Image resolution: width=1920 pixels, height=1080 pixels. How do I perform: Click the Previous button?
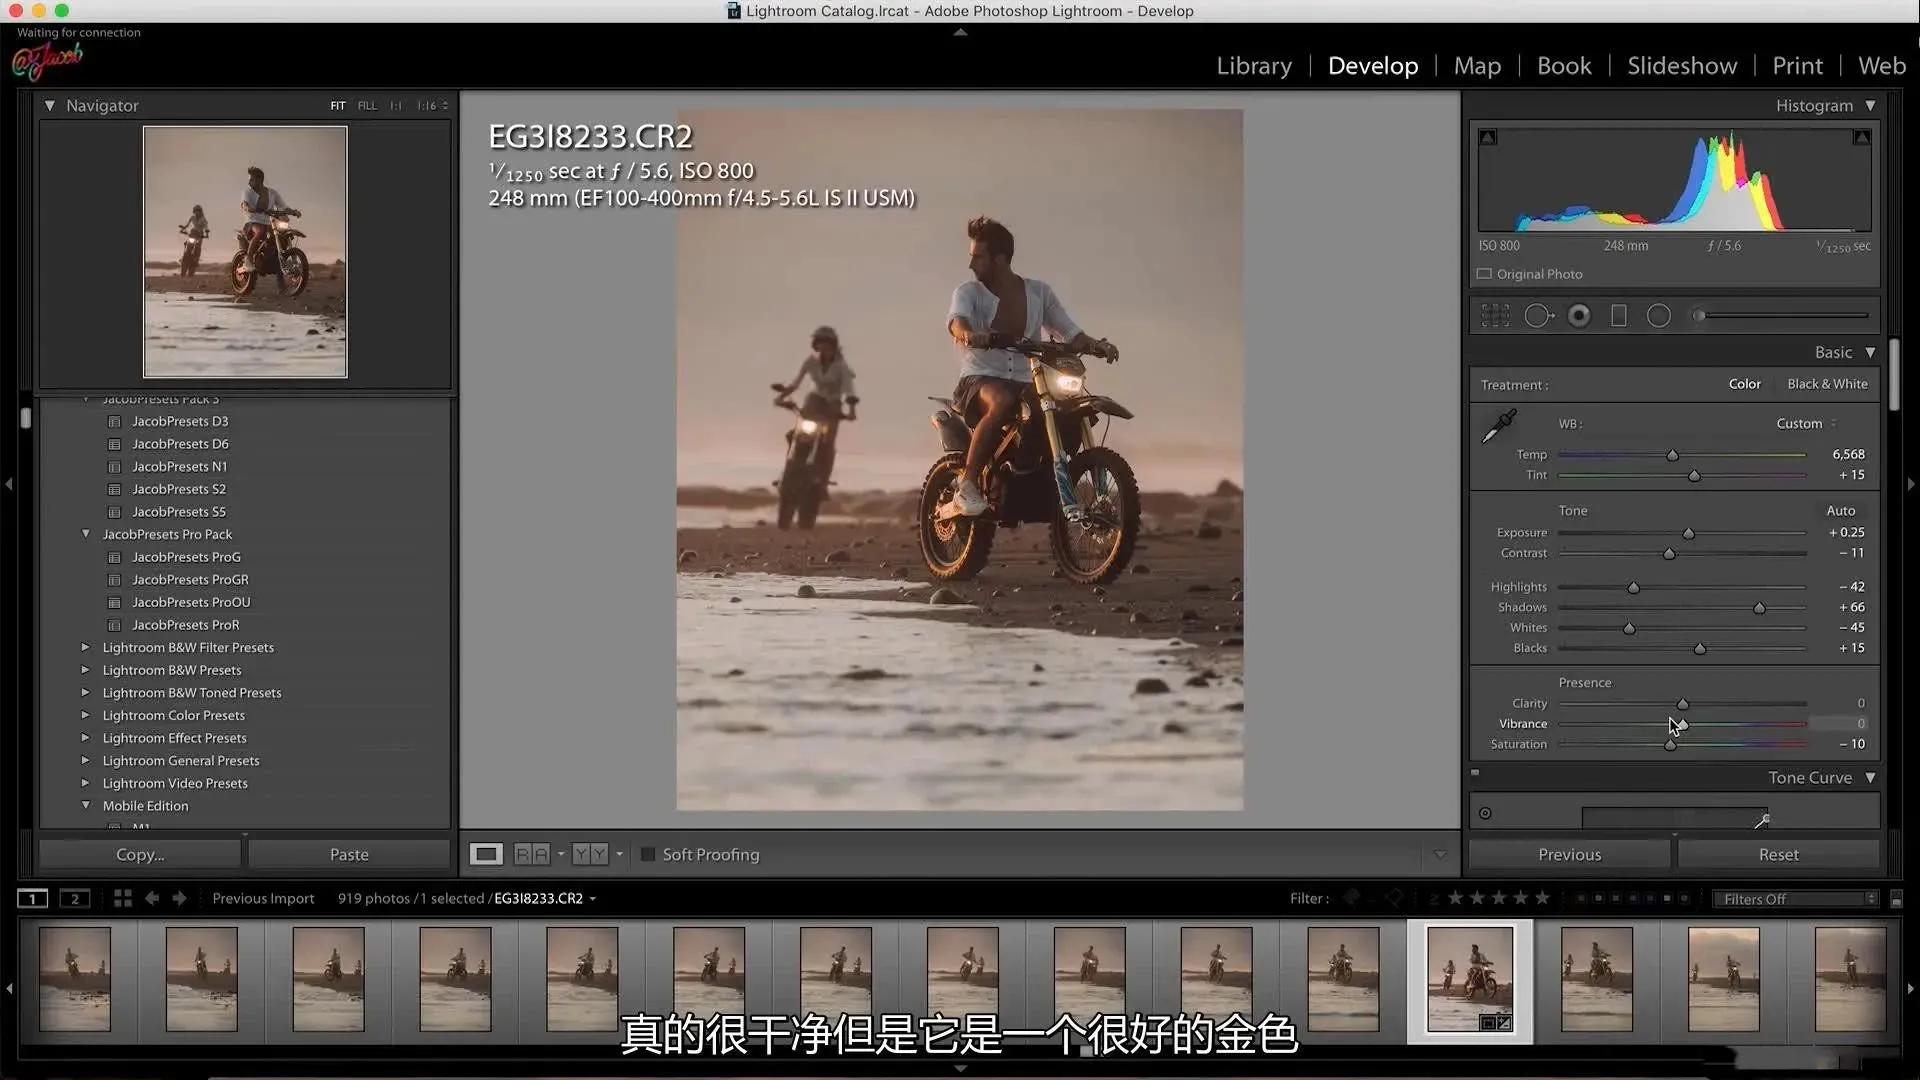pos(1569,854)
